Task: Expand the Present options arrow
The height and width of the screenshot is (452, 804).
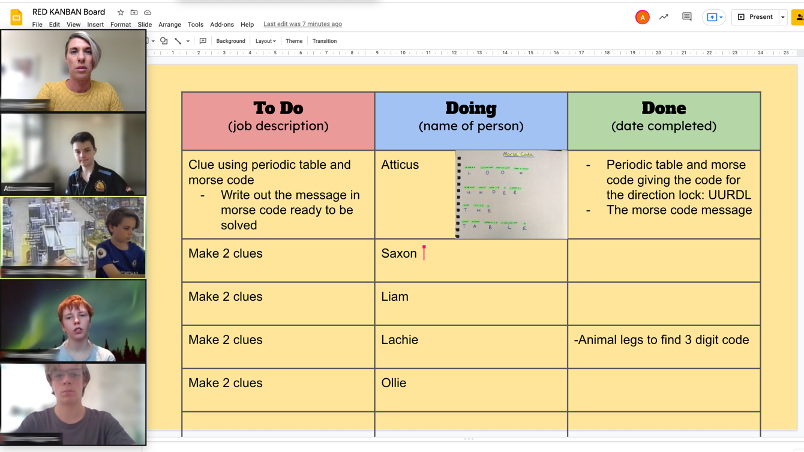Action: point(782,17)
